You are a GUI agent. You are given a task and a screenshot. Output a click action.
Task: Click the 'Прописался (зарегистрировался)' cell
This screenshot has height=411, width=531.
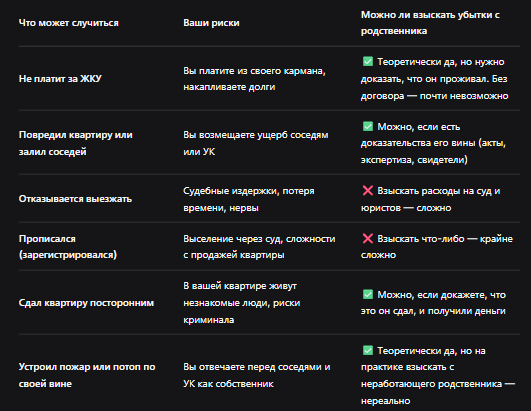click(68, 246)
